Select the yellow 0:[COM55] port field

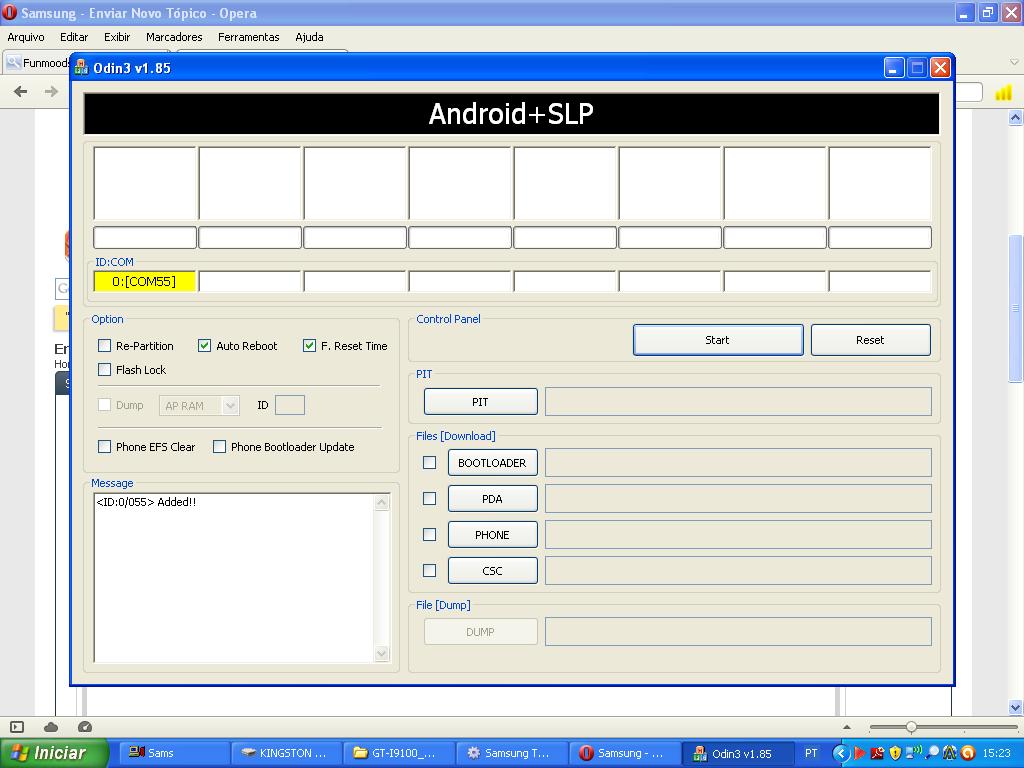(x=144, y=281)
